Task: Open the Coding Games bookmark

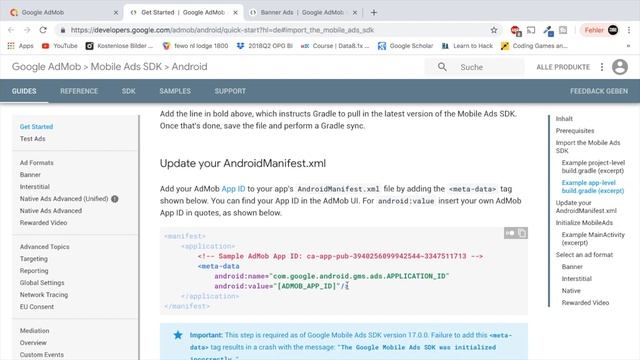Action: point(534,46)
